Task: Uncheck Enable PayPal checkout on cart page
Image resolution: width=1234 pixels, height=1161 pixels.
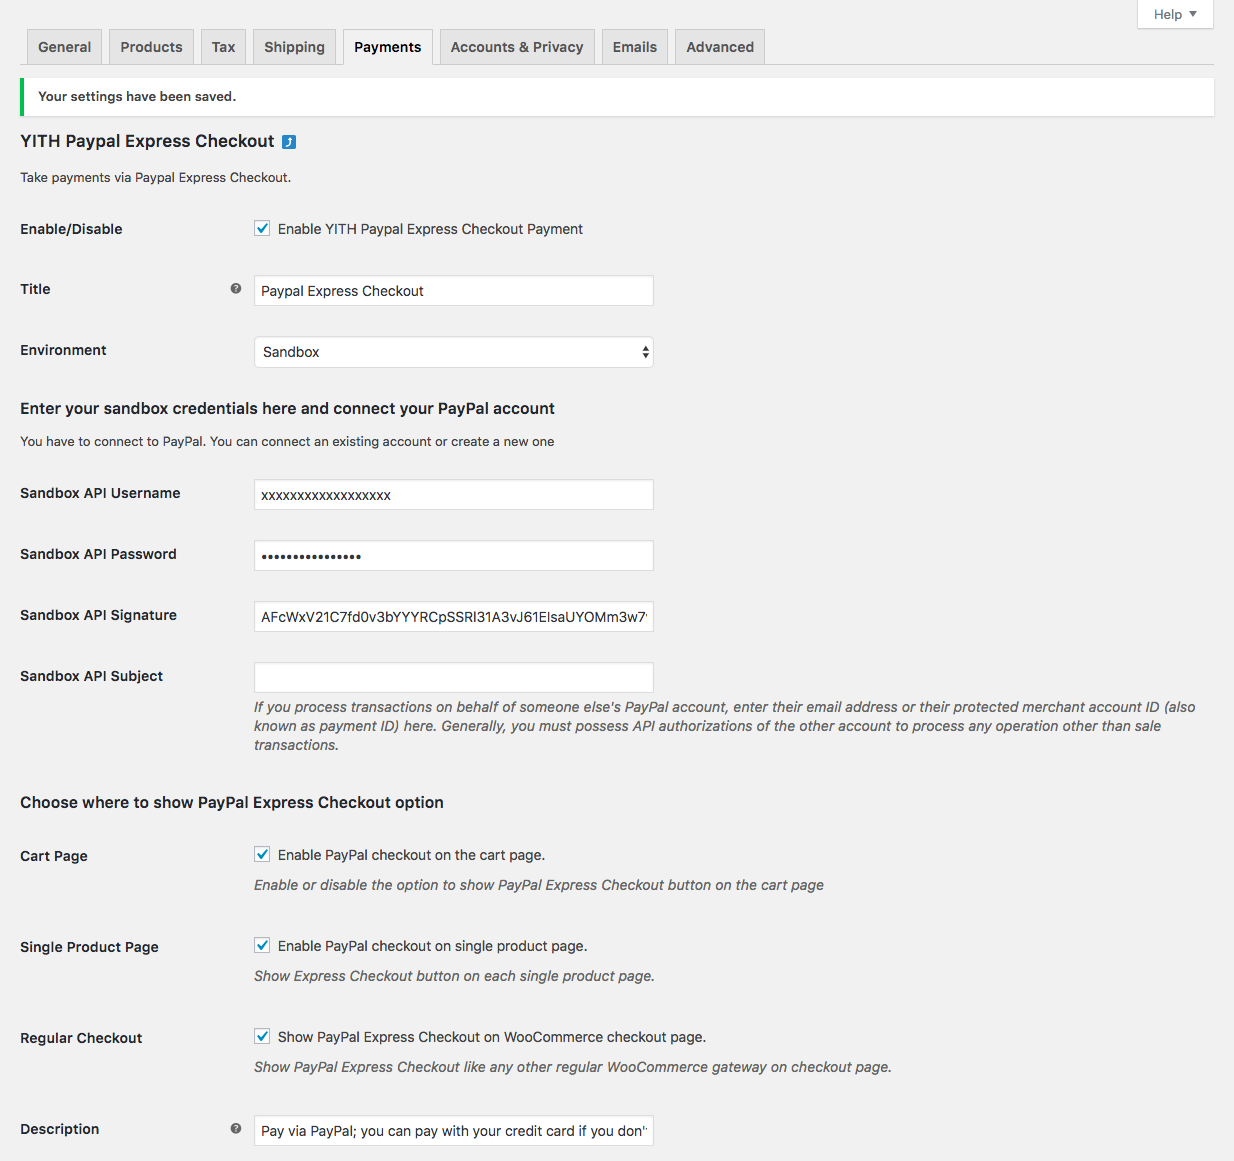Action: tap(262, 855)
